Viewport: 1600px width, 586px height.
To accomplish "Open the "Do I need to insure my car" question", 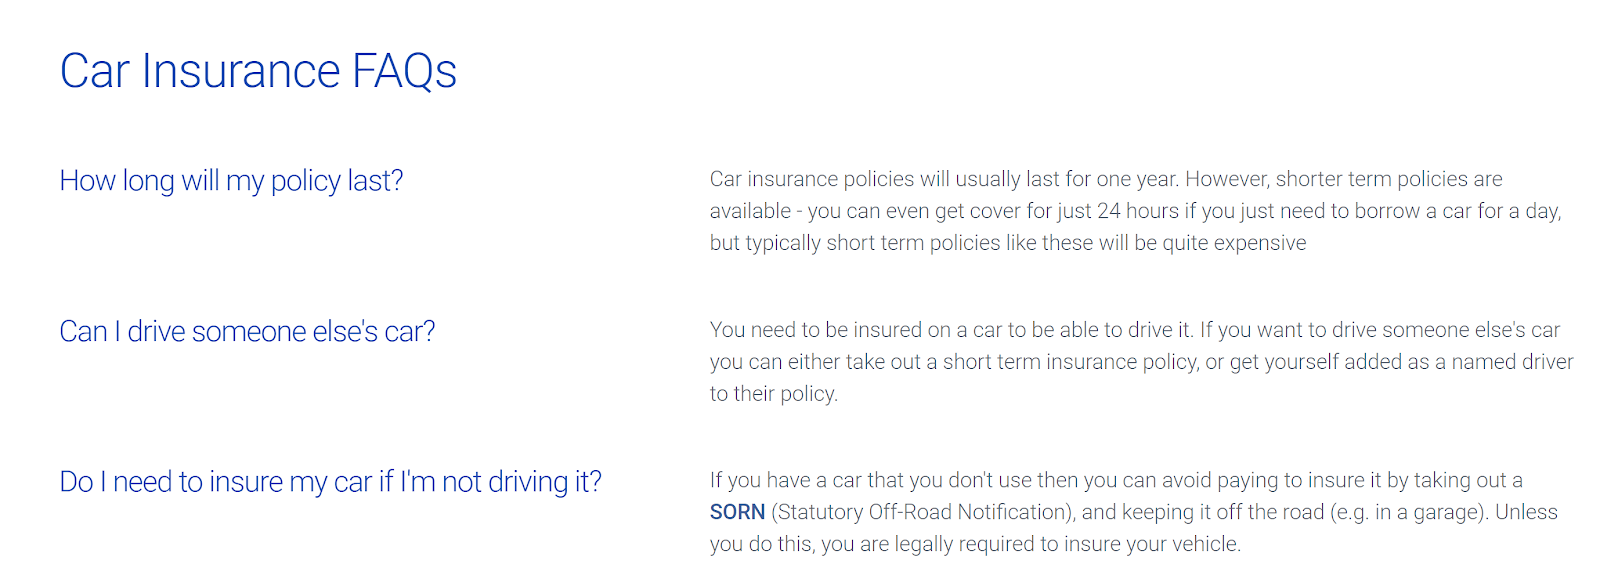I will 330,482.
